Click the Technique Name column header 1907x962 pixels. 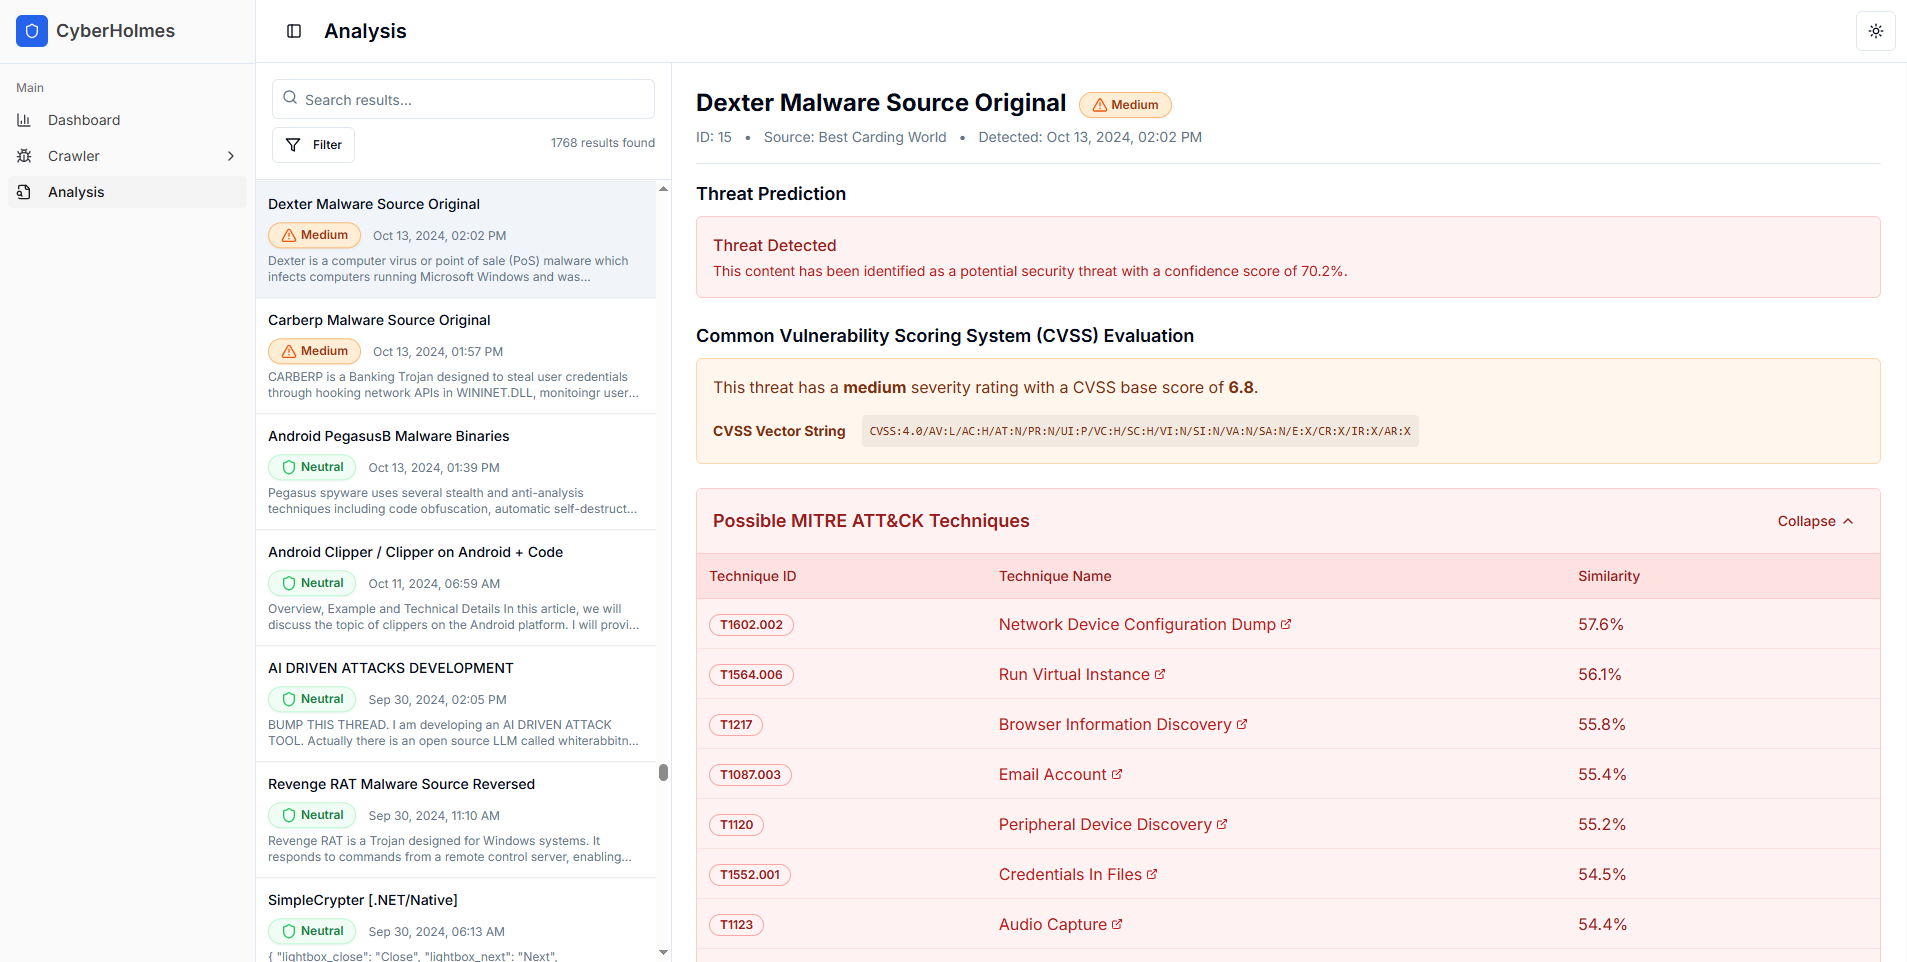click(1055, 576)
